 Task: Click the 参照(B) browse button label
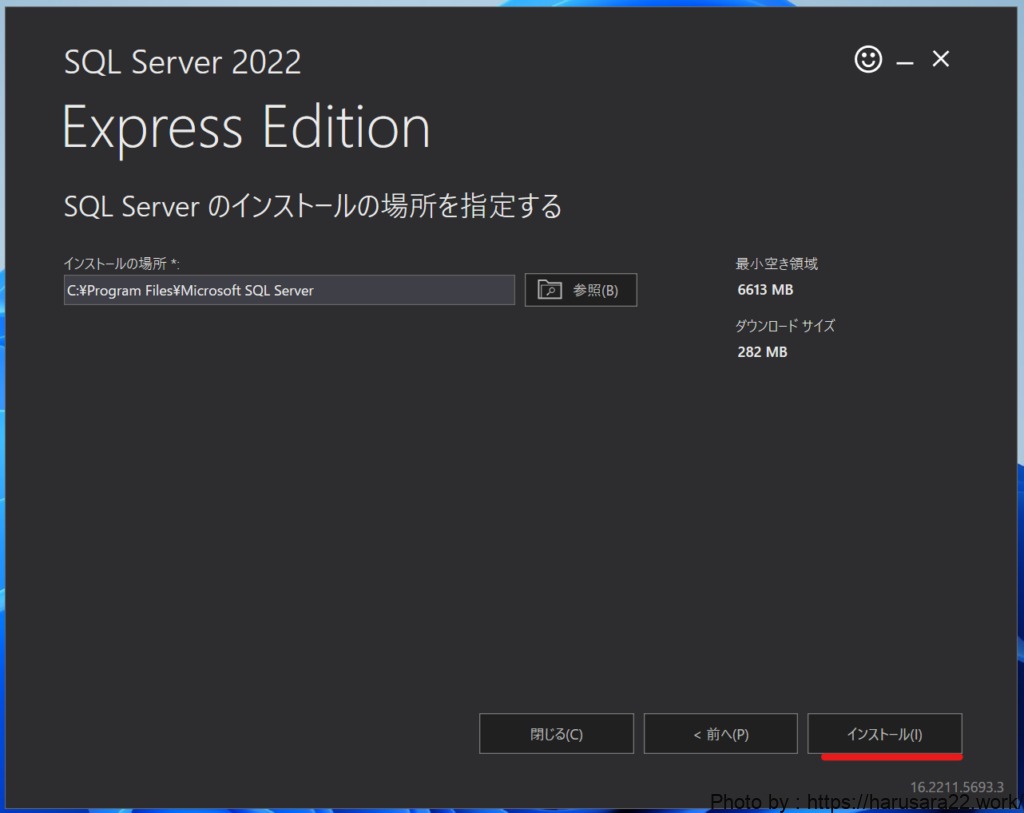(x=595, y=290)
